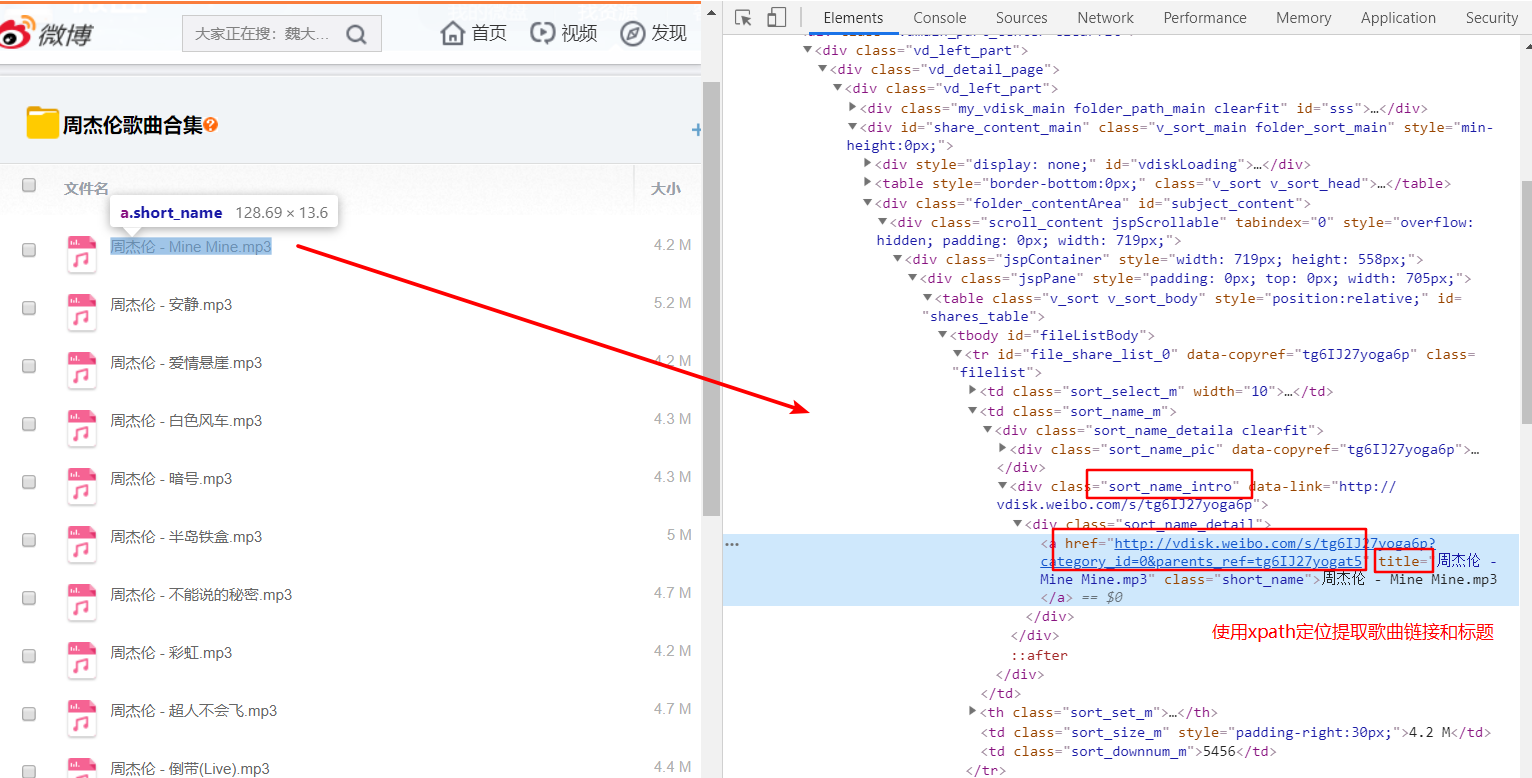Click music file icon for 不能说的秘密.mp3
This screenshot has height=778, width=1532.
[81, 602]
